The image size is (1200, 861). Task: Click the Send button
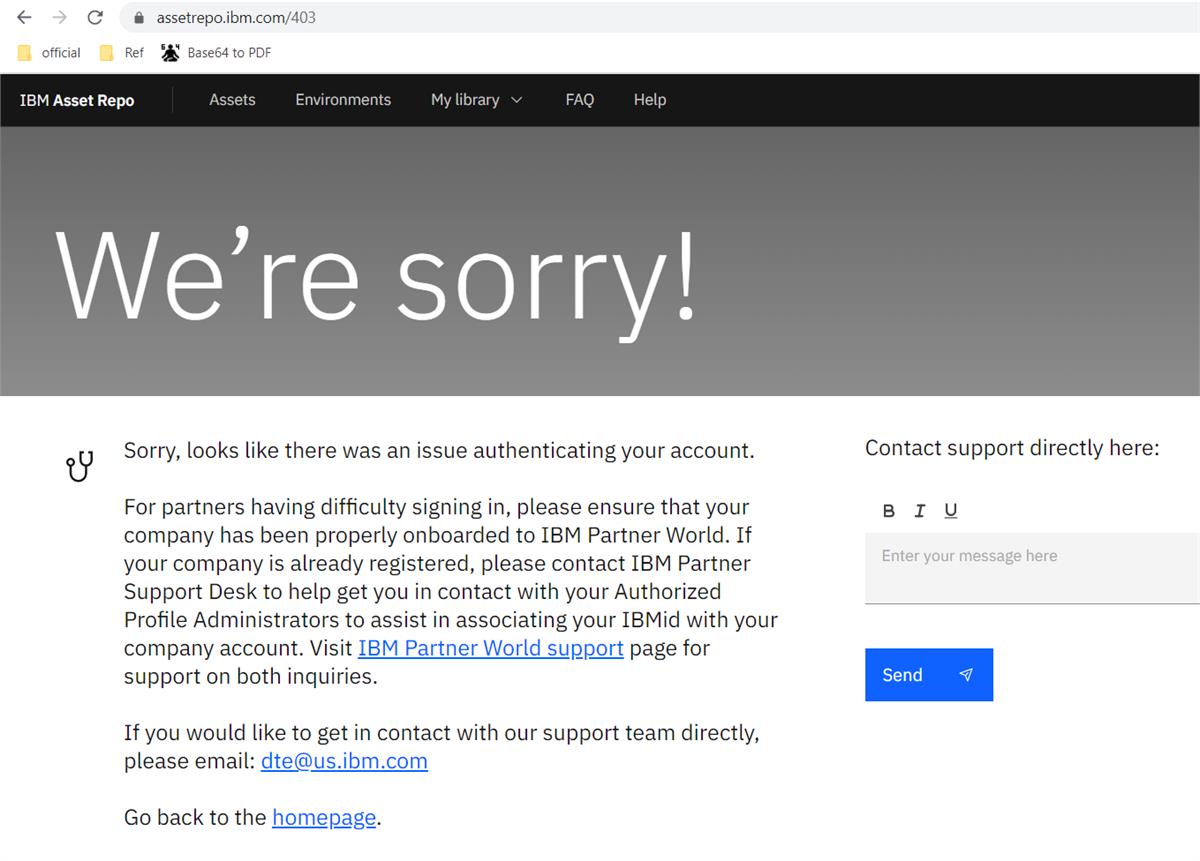tap(929, 675)
